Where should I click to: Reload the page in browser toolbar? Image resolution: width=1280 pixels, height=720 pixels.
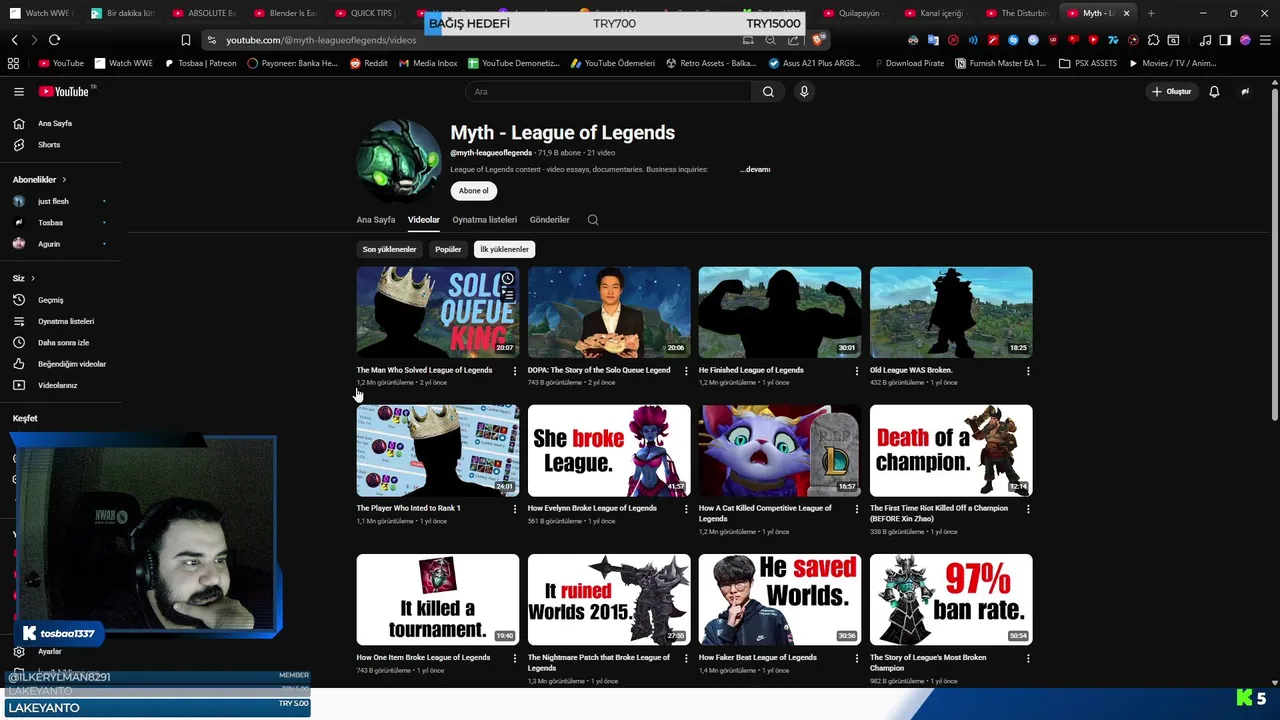(x=54, y=40)
